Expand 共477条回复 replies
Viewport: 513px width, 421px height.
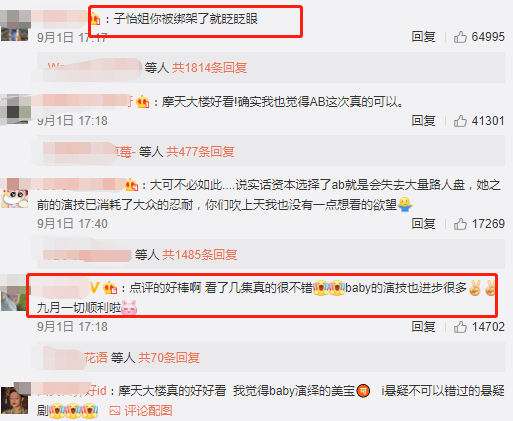[200, 152]
